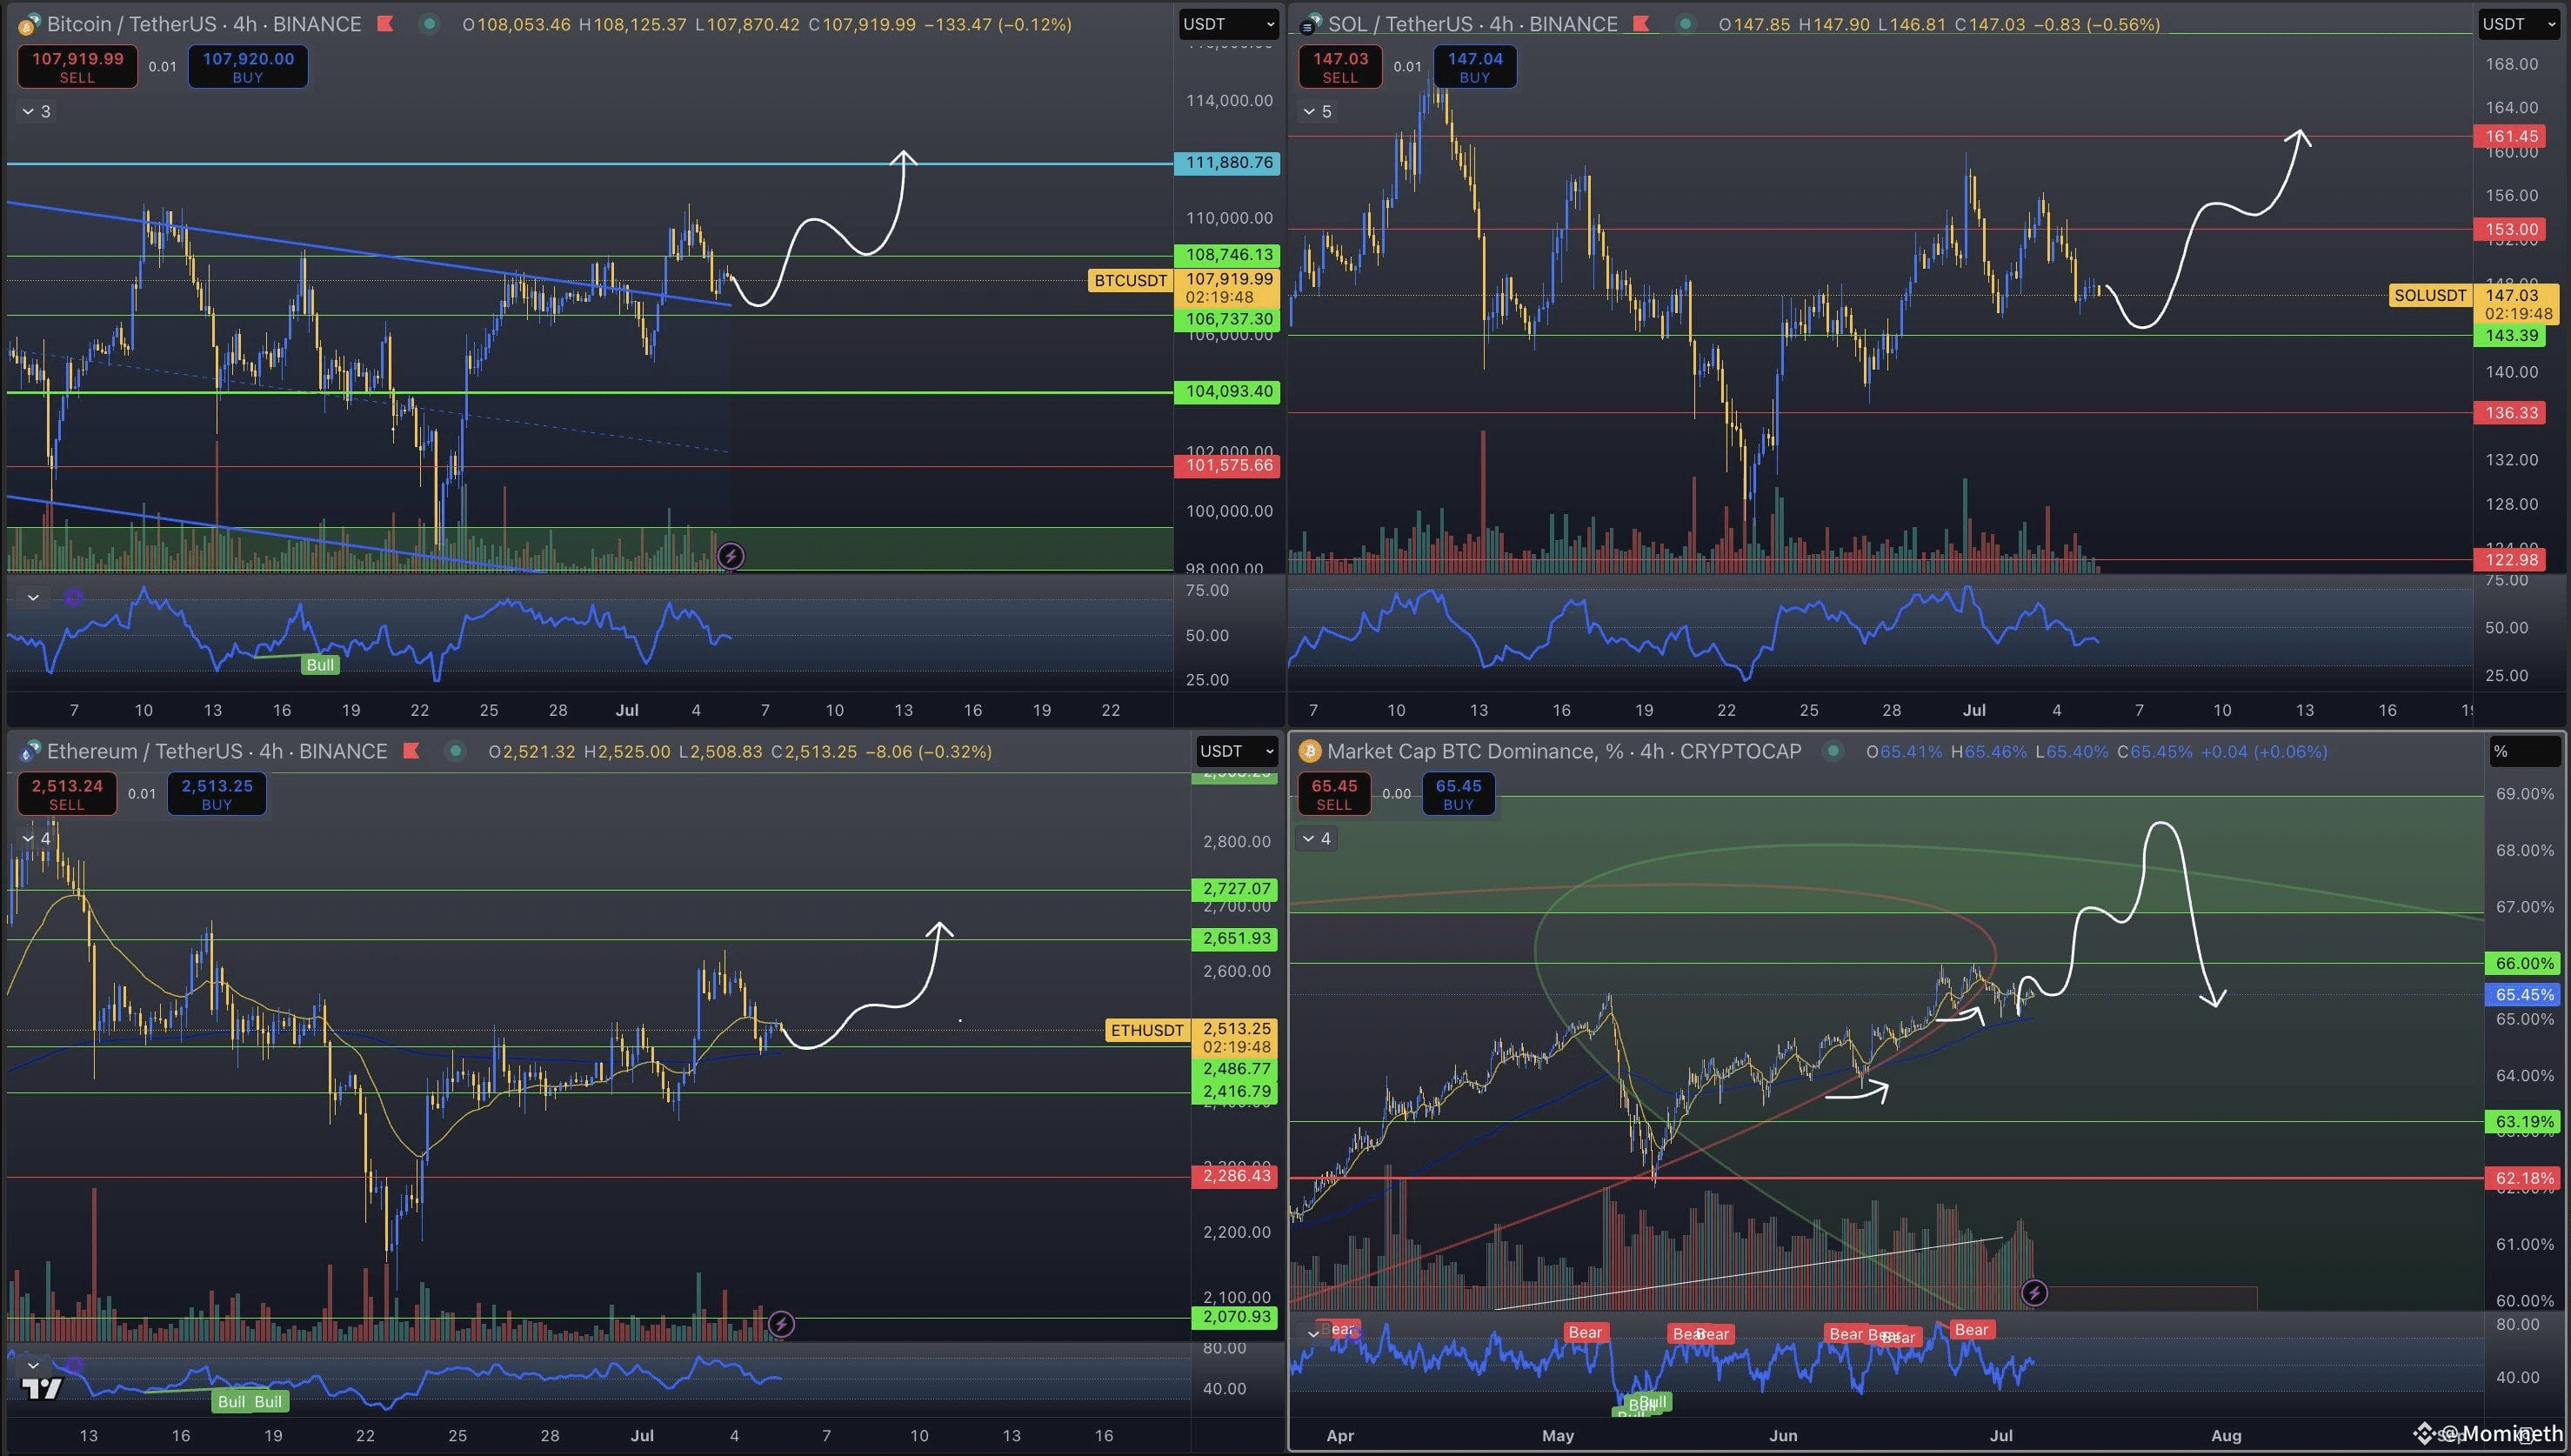Click the SOLUSDT symbol tag on price axis
The width and height of the screenshot is (2571, 1456).
click(x=2430, y=295)
